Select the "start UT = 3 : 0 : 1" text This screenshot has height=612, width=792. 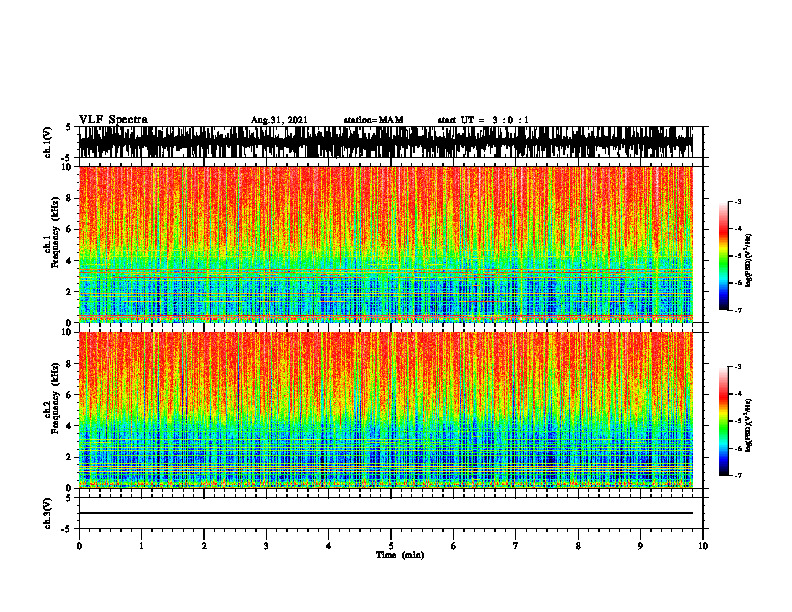(482, 120)
